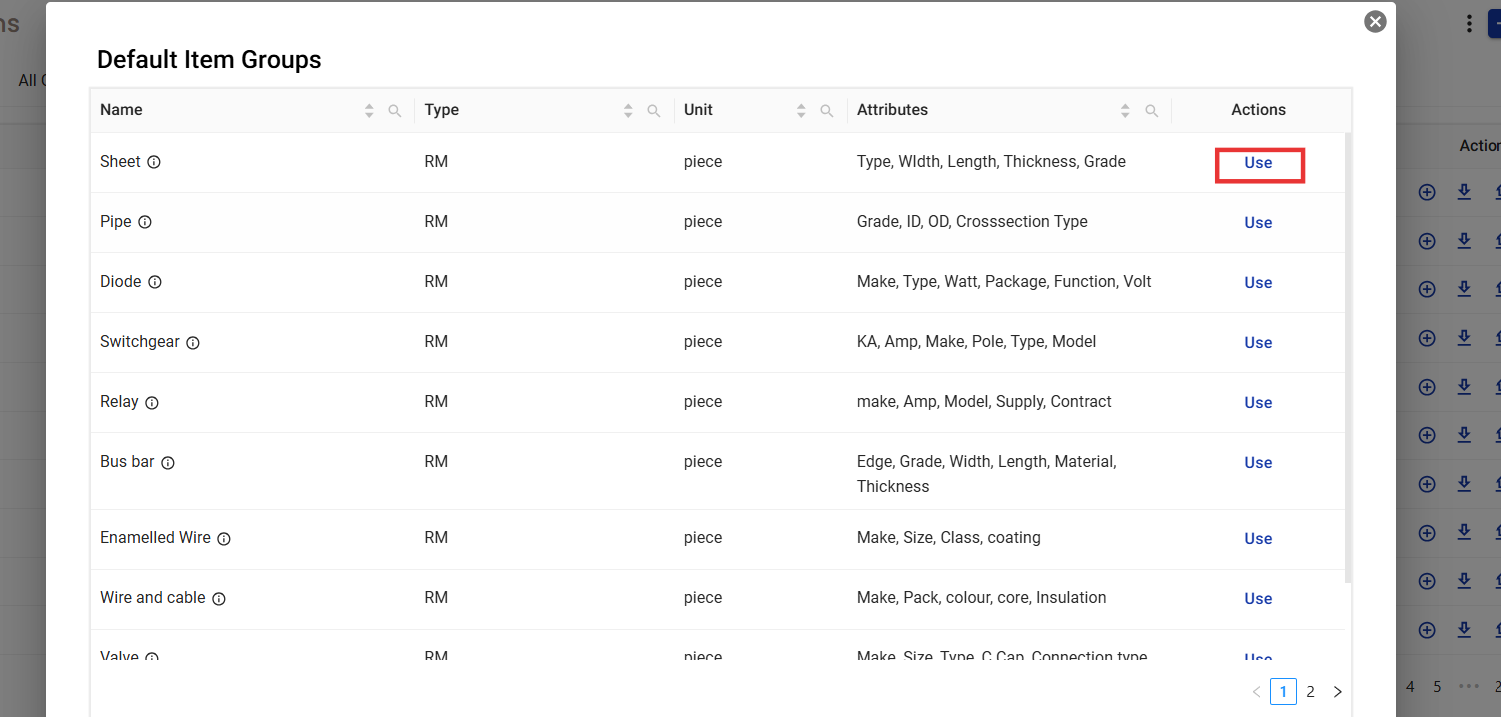Click the info icon beside Bus bar
The image size is (1501, 717).
pyautogui.click(x=168, y=462)
